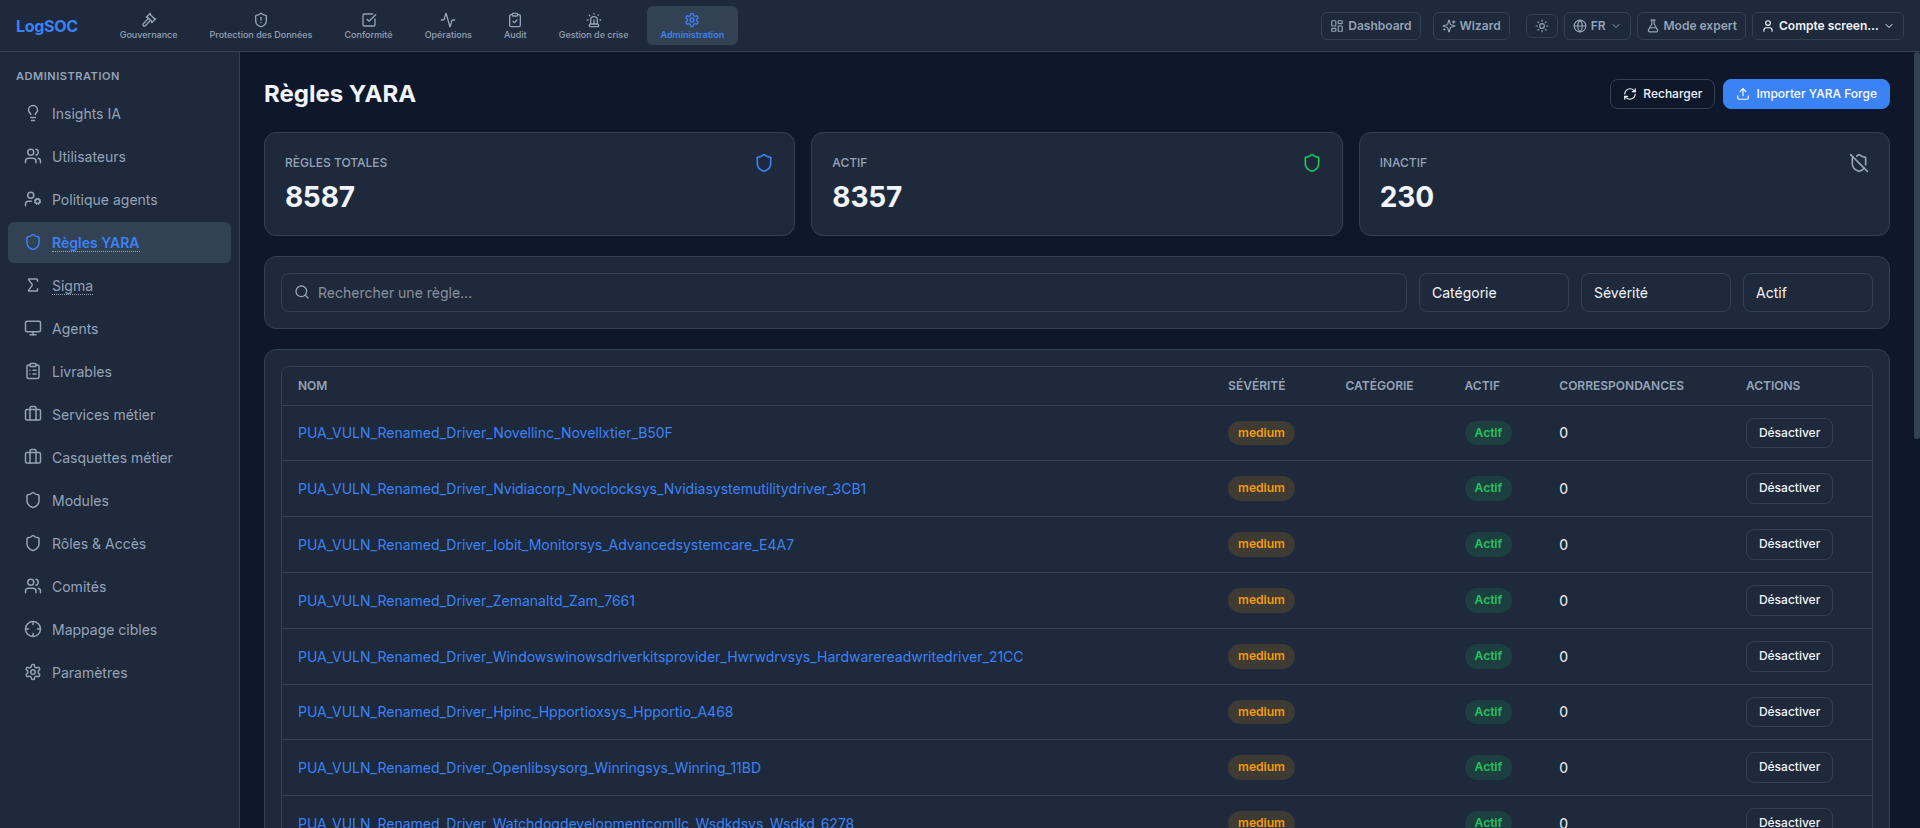Screen dimensions: 1920x828
Task: Deactivate the Zemanaltd_Zam_7661 rule
Action: [x=1789, y=600]
